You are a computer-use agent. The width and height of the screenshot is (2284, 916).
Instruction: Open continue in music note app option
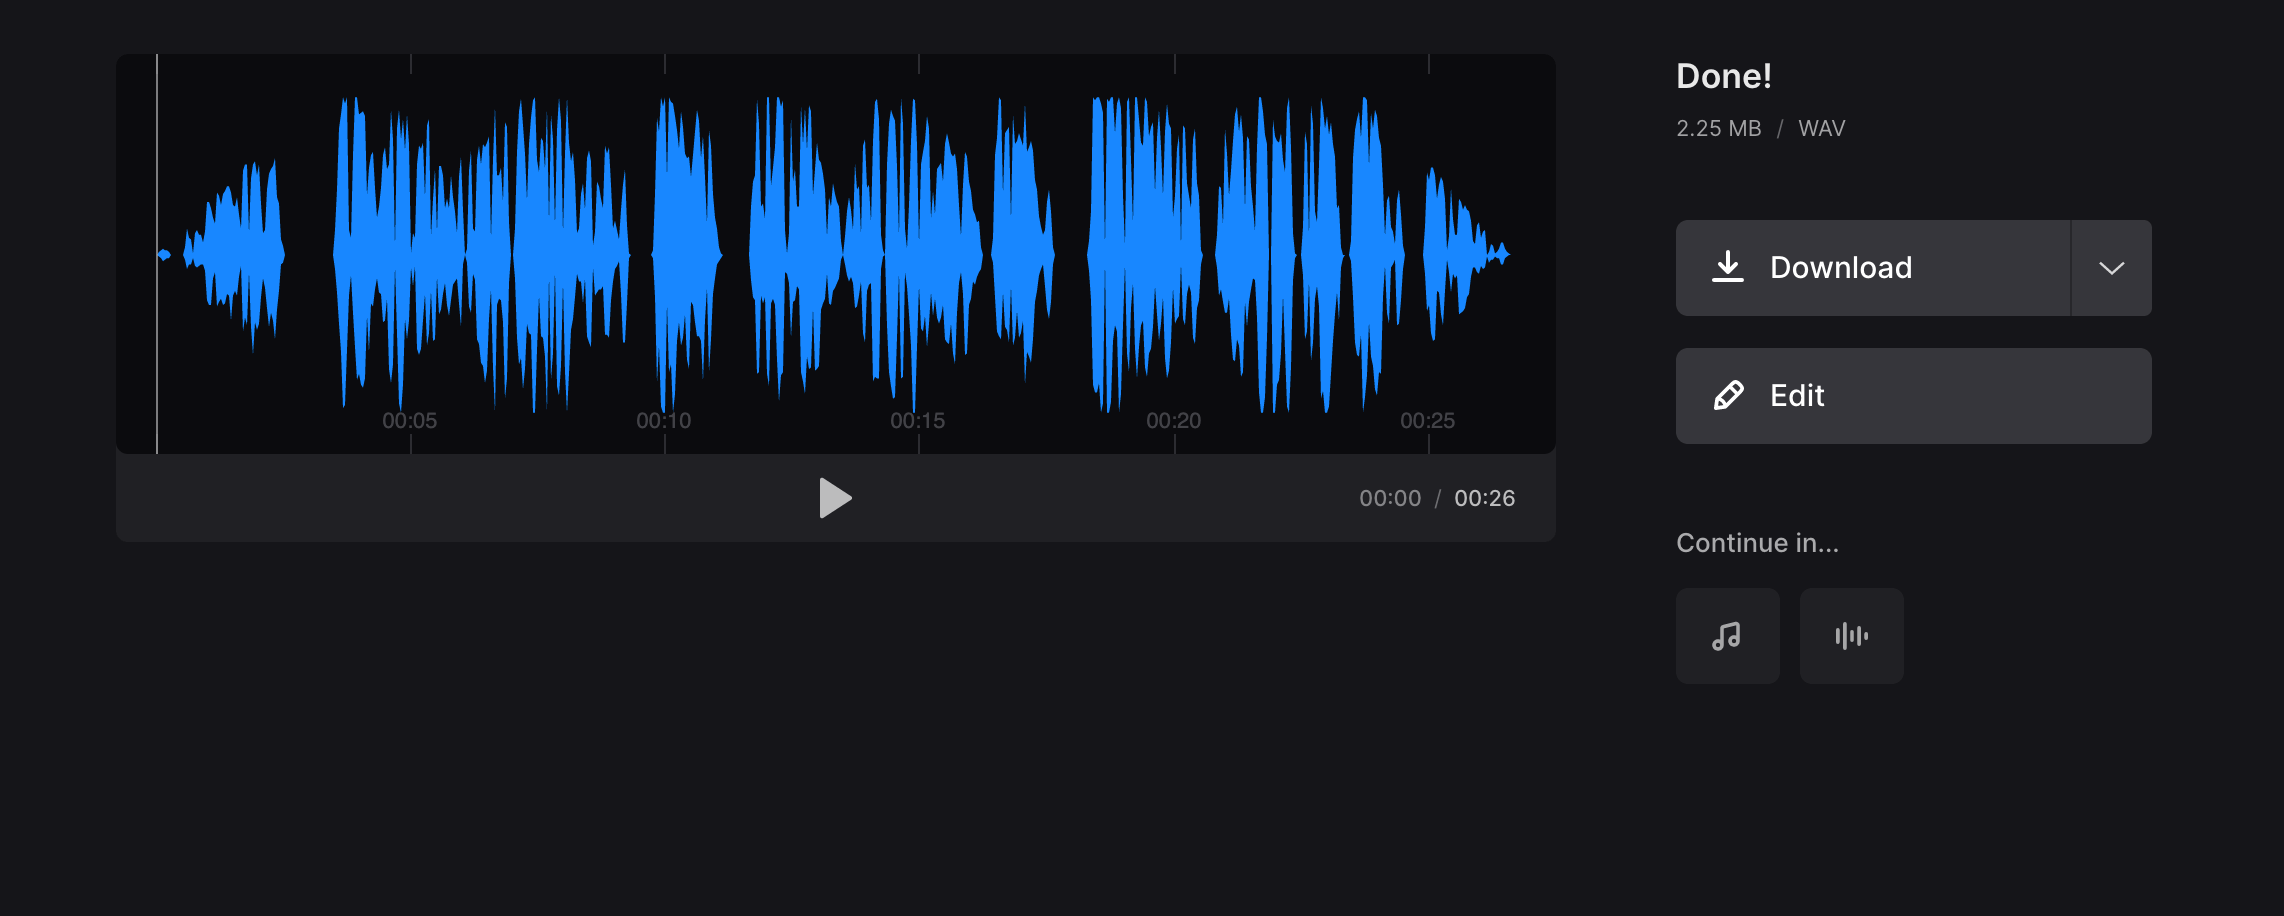pyautogui.click(x=1727, y=635)
